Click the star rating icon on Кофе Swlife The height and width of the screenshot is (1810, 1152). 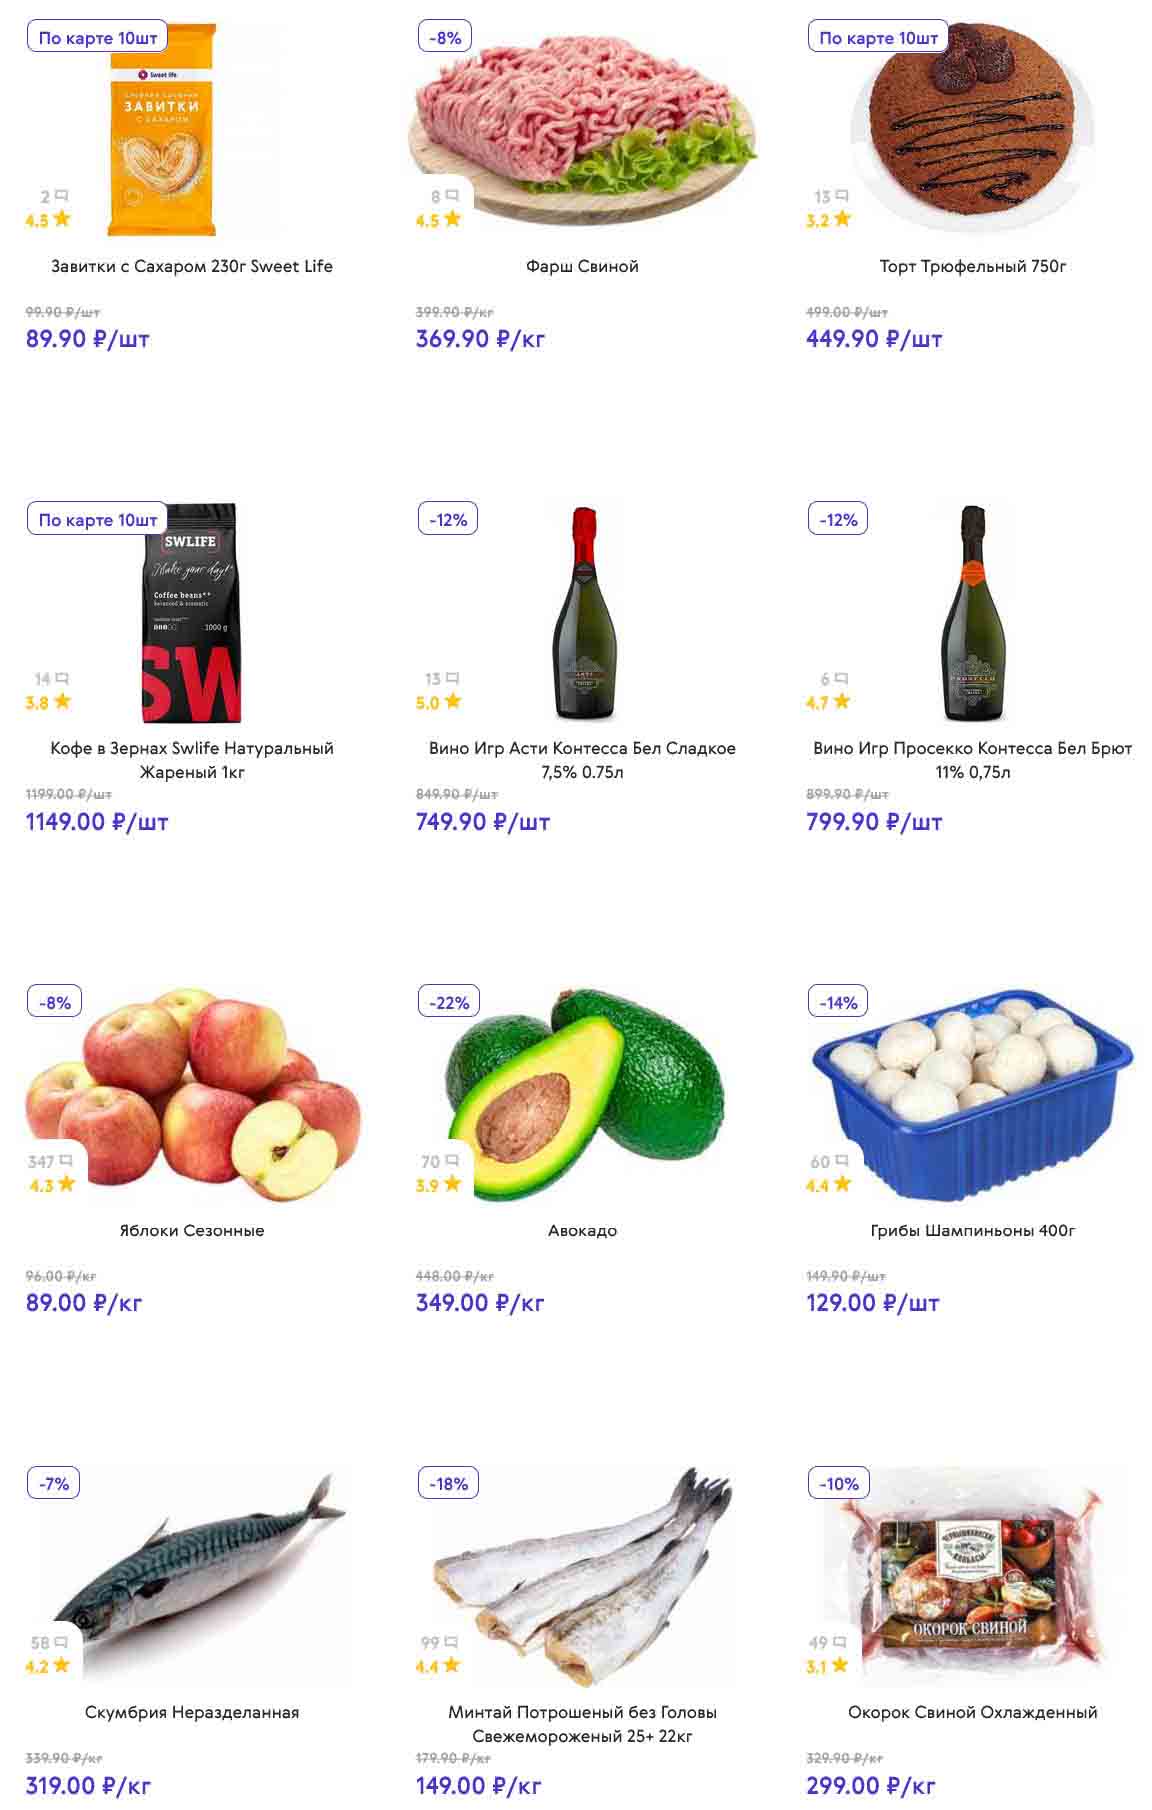[x=62, y=702]
